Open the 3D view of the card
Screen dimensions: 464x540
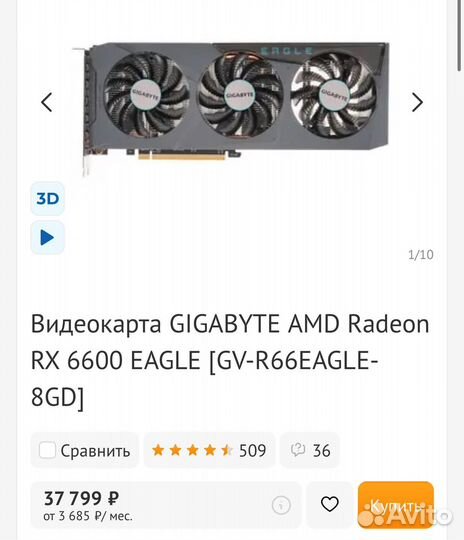click(48, 199)
